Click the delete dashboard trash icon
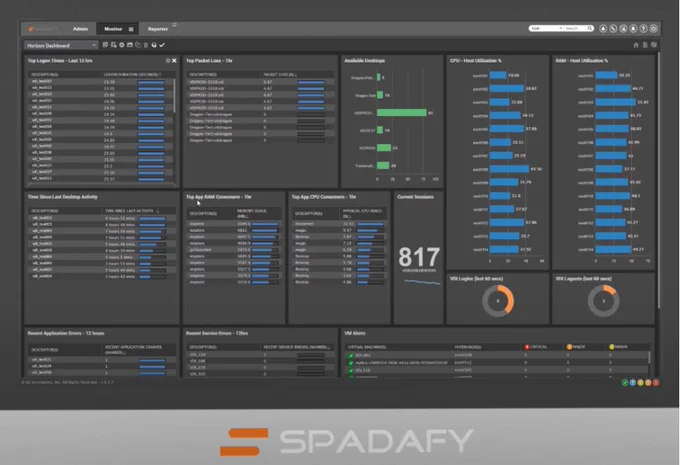680x465 pixels. 146,45
